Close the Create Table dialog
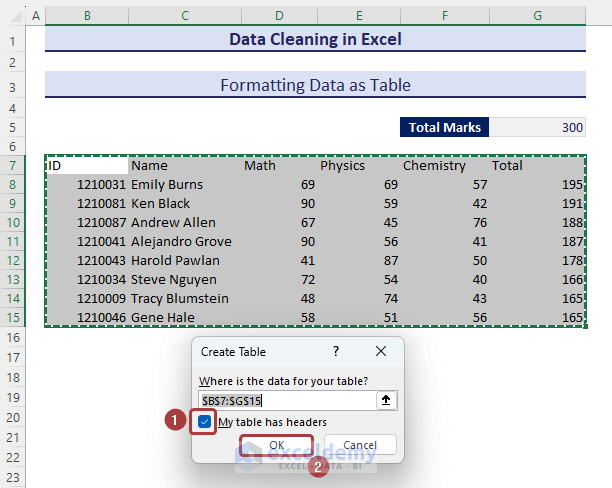The image size is (612, 488). pyautogui.click(x=381, y=352)
